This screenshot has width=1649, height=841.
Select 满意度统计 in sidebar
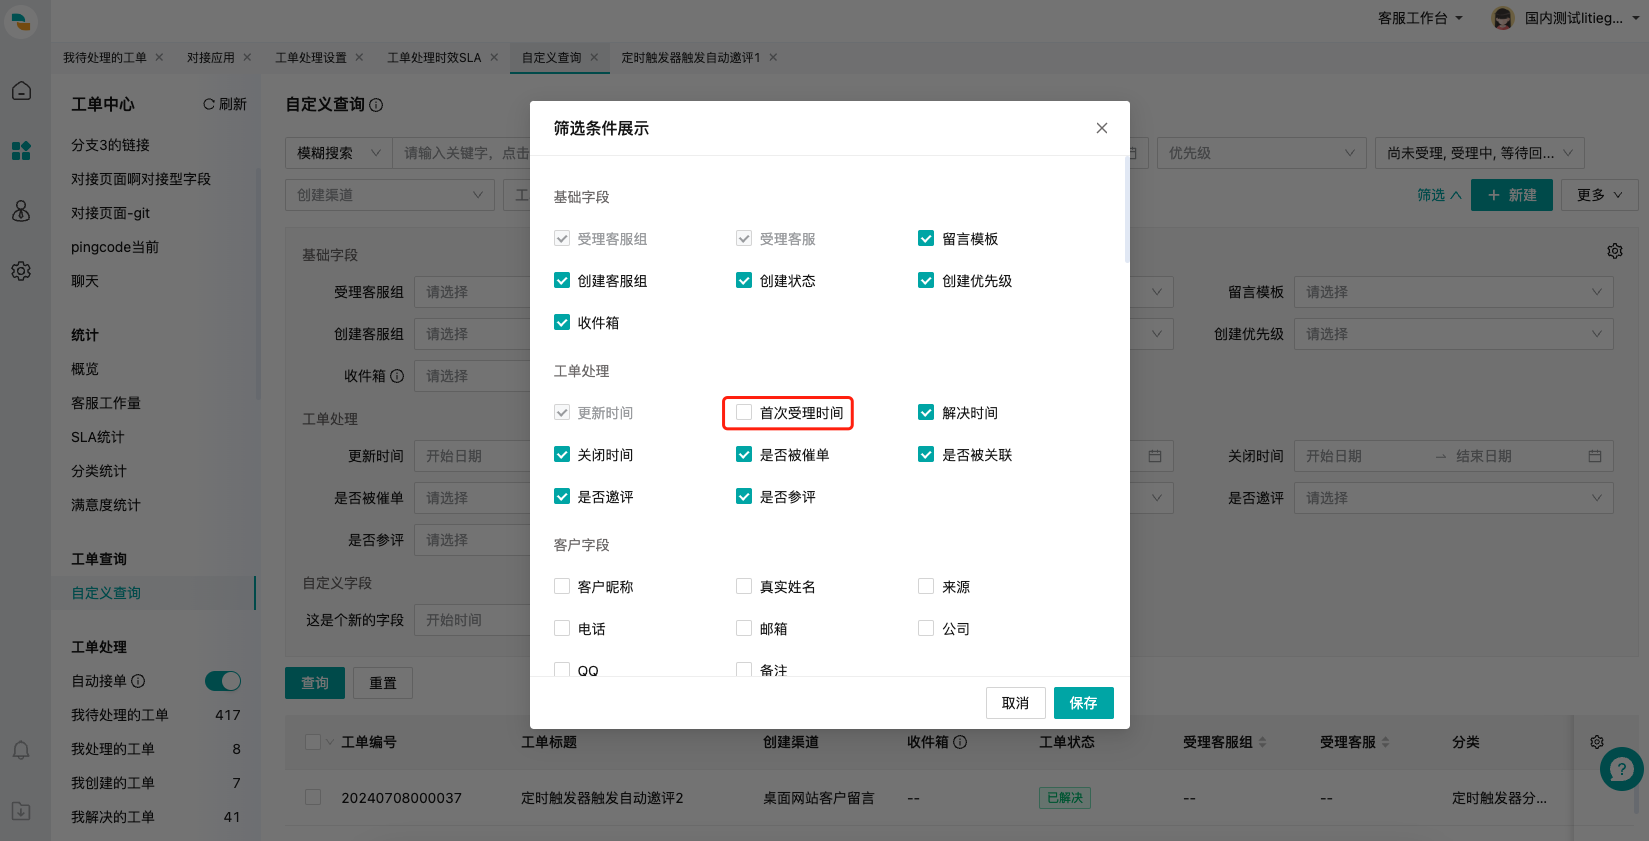pyautogui.click(x=106, y=505)
